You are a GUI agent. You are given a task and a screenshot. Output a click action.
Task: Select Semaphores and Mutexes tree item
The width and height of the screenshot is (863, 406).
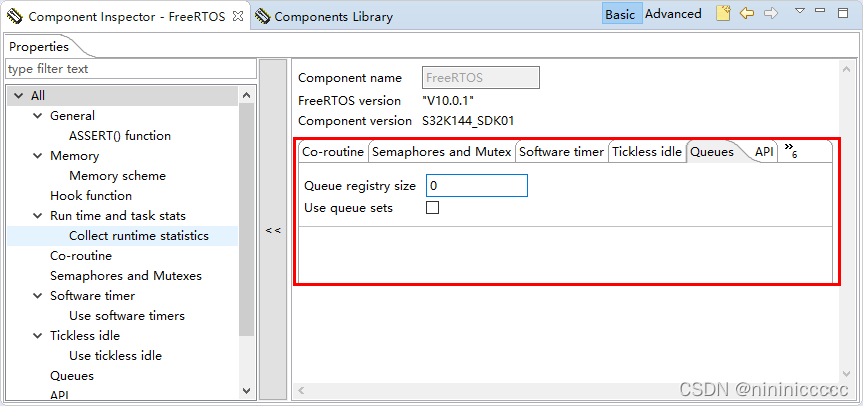click(x=126, y=276)
